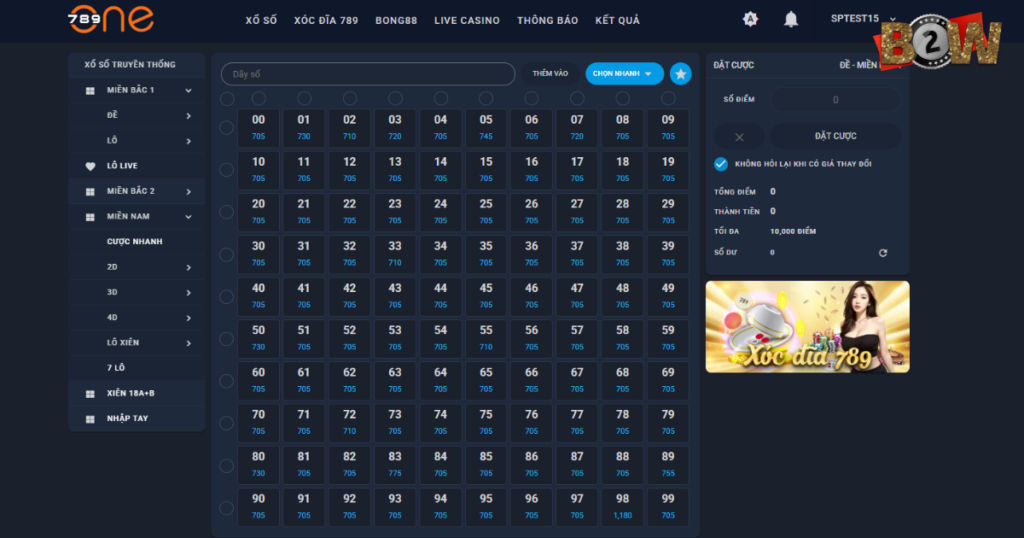Viewport: 1024px width, 538px height.
Task: Expand the Đề submenu
Action: 188,116
